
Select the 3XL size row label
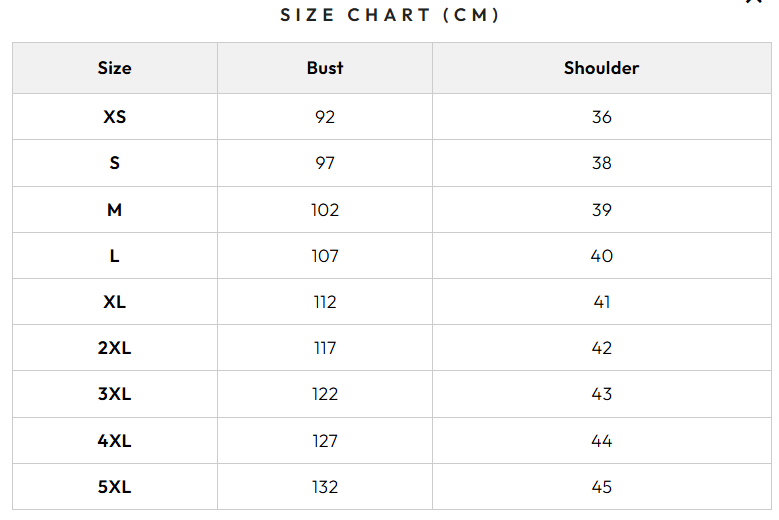click(114, 394)
